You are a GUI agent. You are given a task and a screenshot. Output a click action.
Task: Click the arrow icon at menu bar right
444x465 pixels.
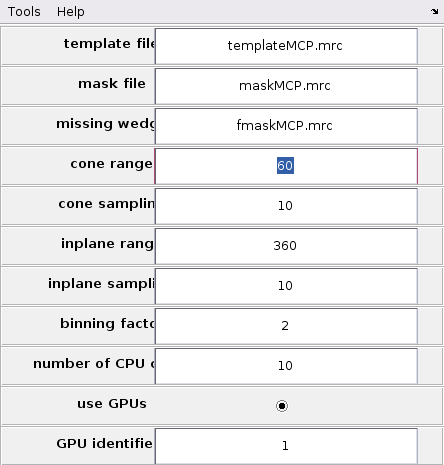coord(434,12)
